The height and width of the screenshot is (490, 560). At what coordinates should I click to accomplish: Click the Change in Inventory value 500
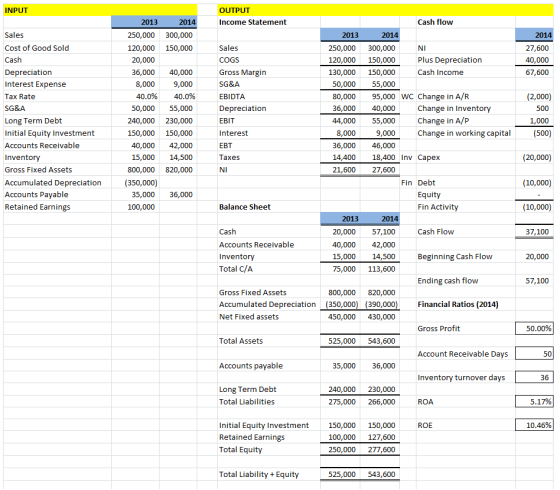tap(542, 109)
